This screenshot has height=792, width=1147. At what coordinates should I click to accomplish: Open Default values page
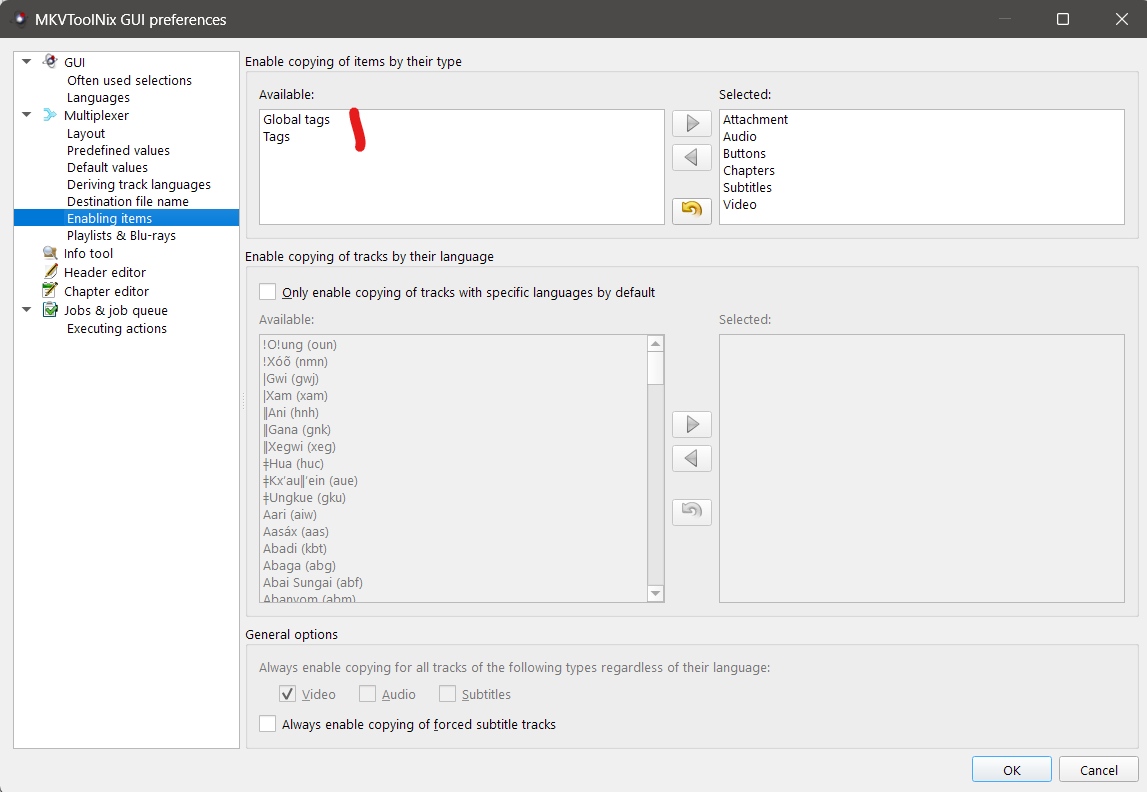(108, 167)
